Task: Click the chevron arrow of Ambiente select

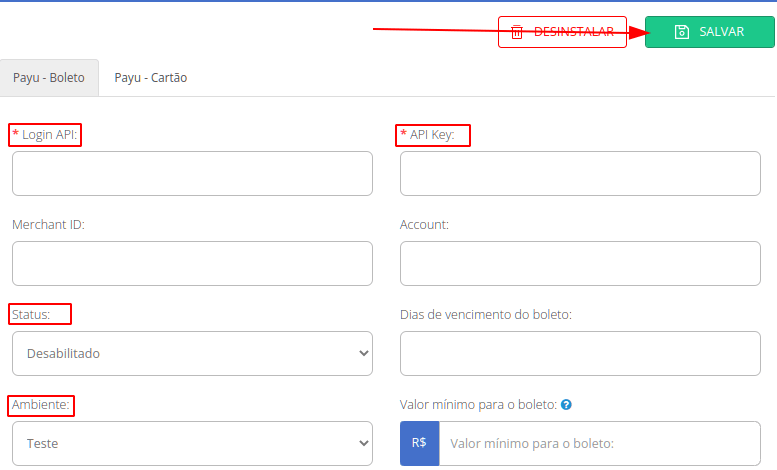Action: 364,443
